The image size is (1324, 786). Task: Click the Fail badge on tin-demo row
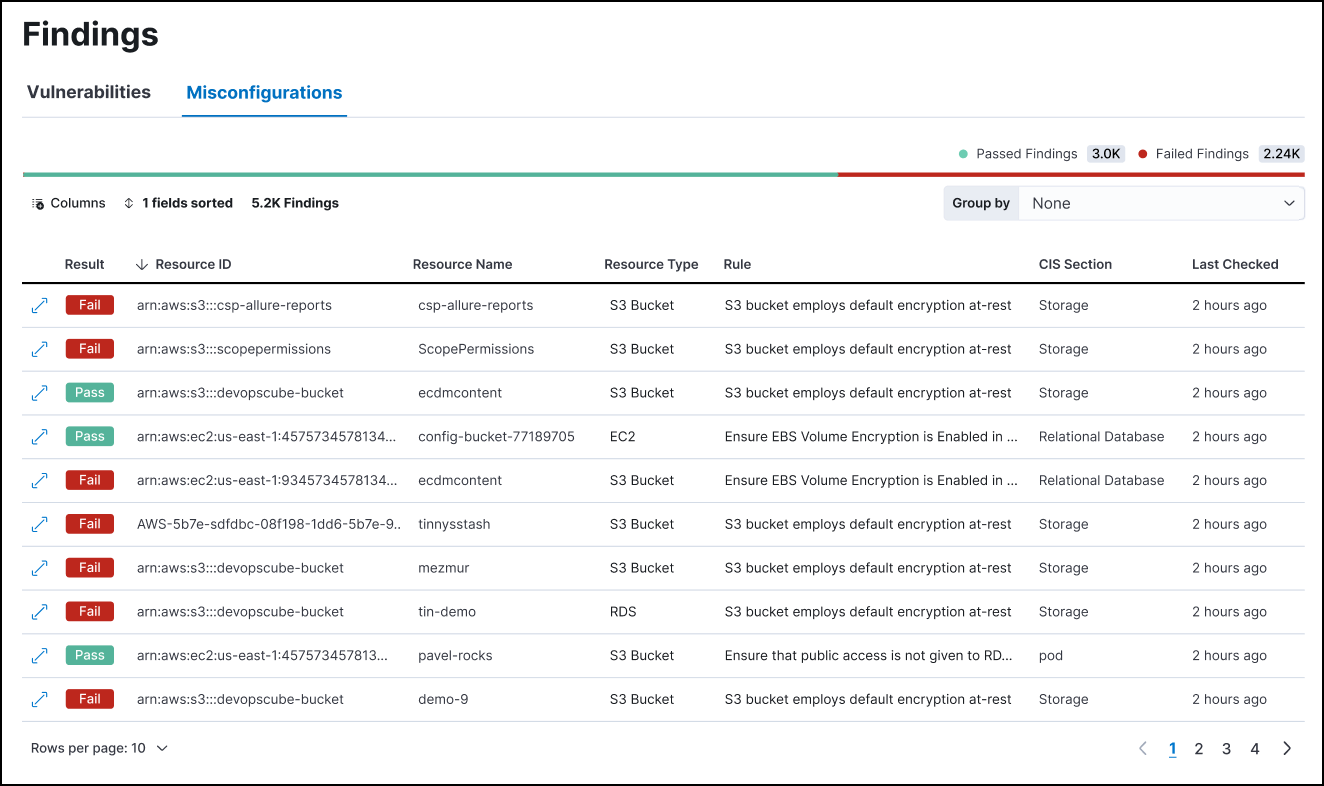tap(90, 612)
